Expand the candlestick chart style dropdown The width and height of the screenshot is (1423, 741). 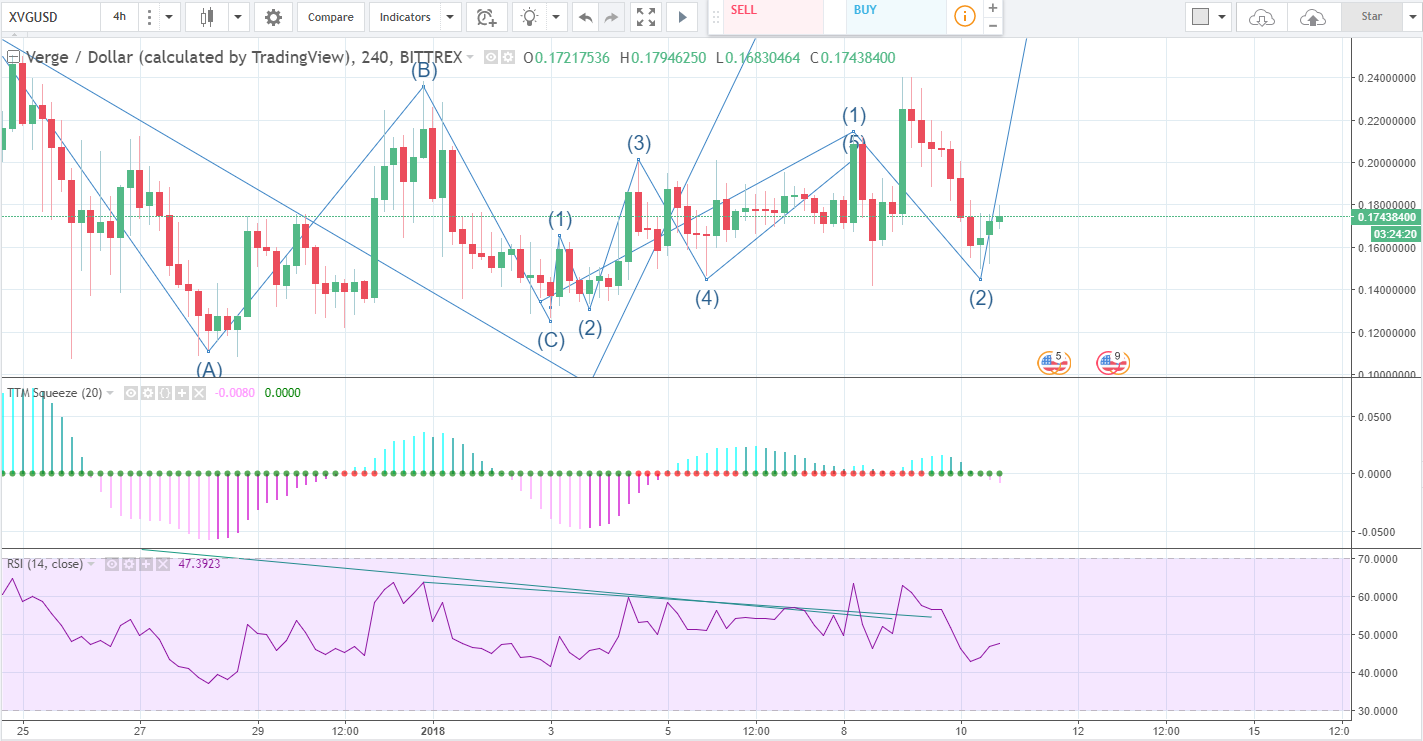(x=236, y=17)
